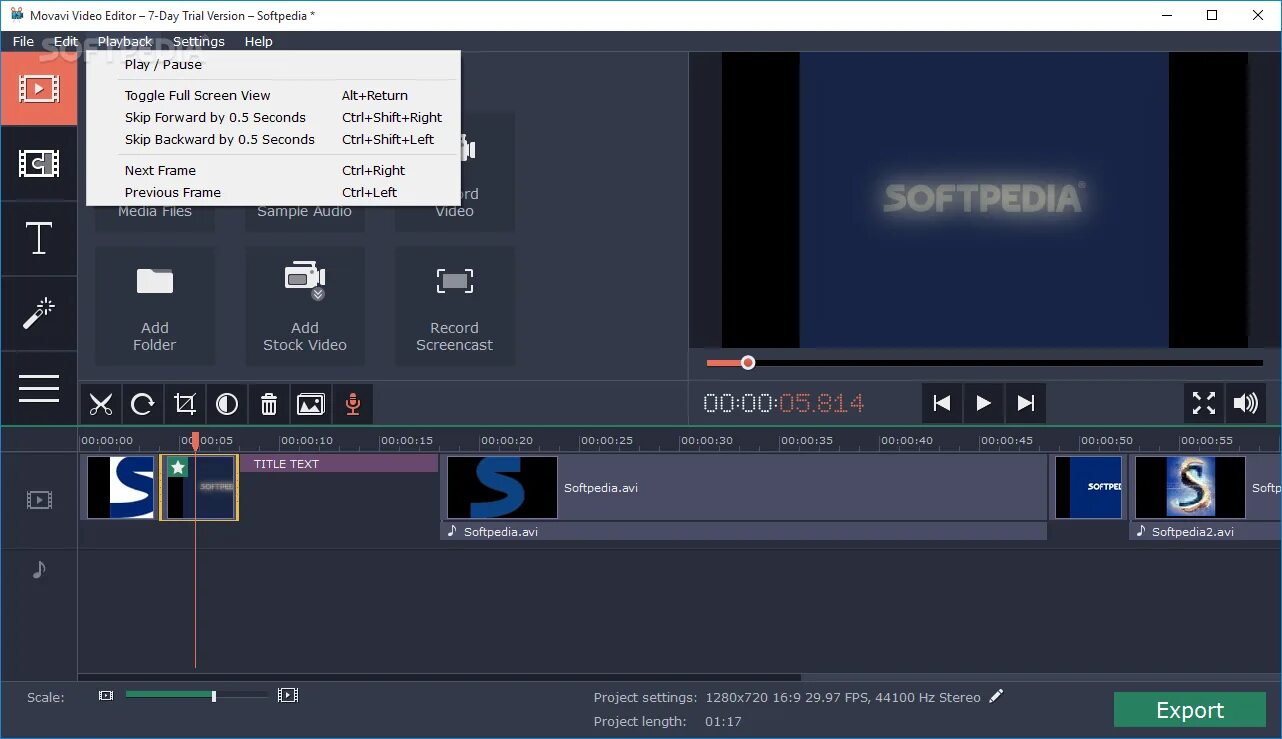This screenshot has height=739, width=1282.
Task: Click zoom in timeline scale icon
Action: [x=288, y=695]
